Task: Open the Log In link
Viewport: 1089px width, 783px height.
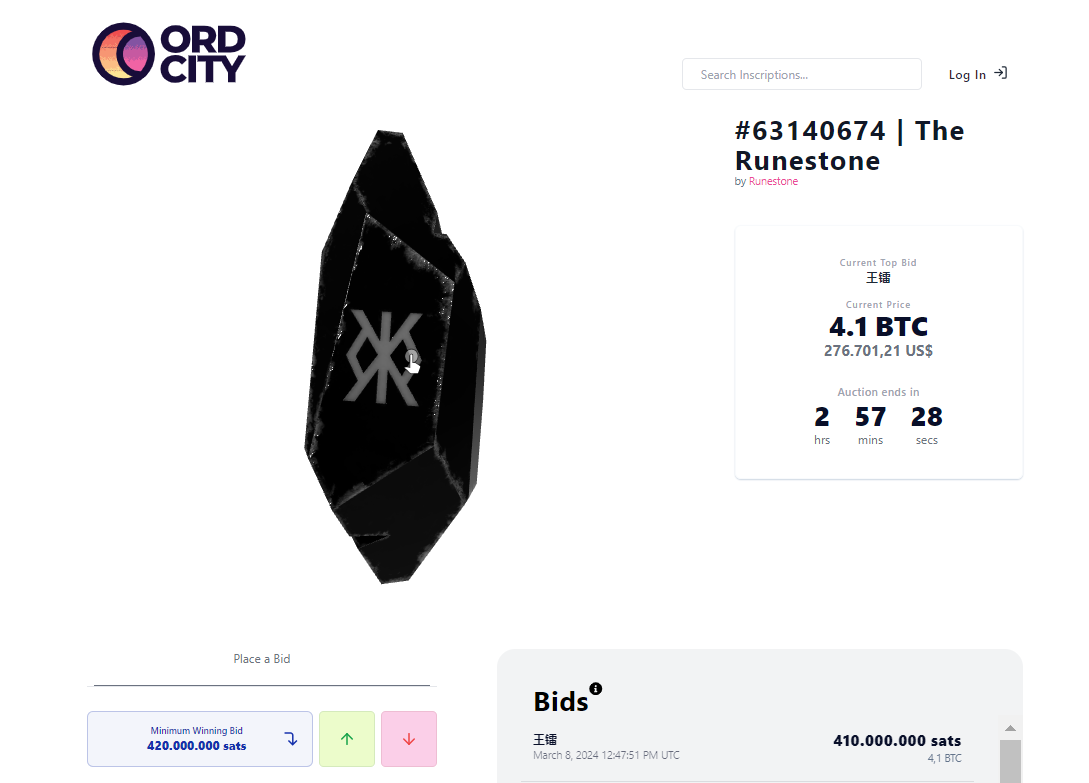Action: pyautogui.click(x=967, y=75)
